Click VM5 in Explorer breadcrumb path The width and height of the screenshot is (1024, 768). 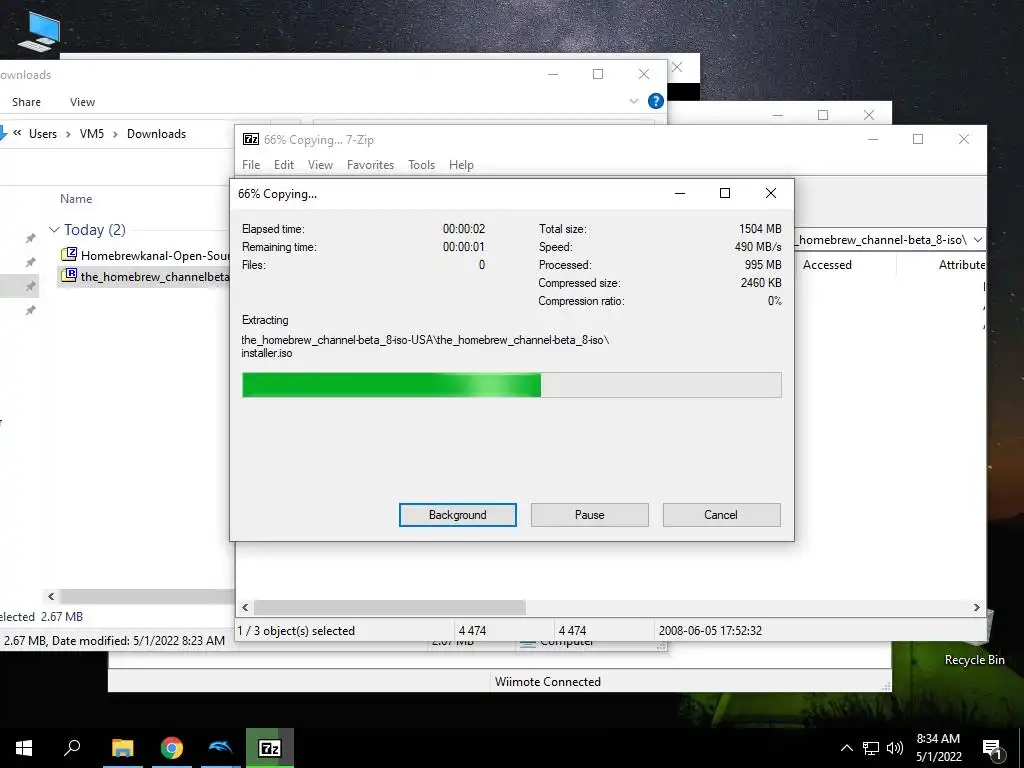click(x=91, y=134)
